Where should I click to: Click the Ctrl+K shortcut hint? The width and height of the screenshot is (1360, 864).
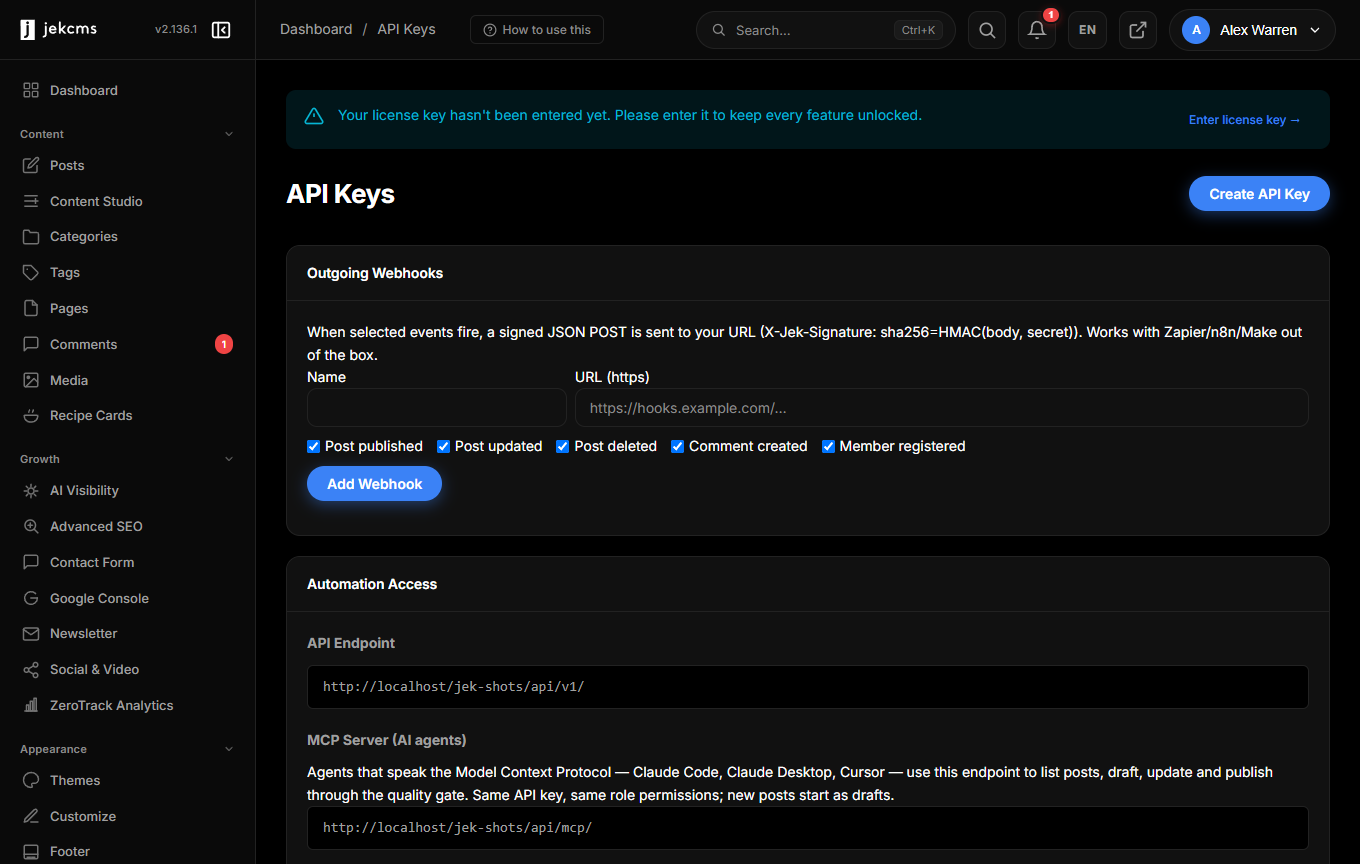click(x=918, y=30)
